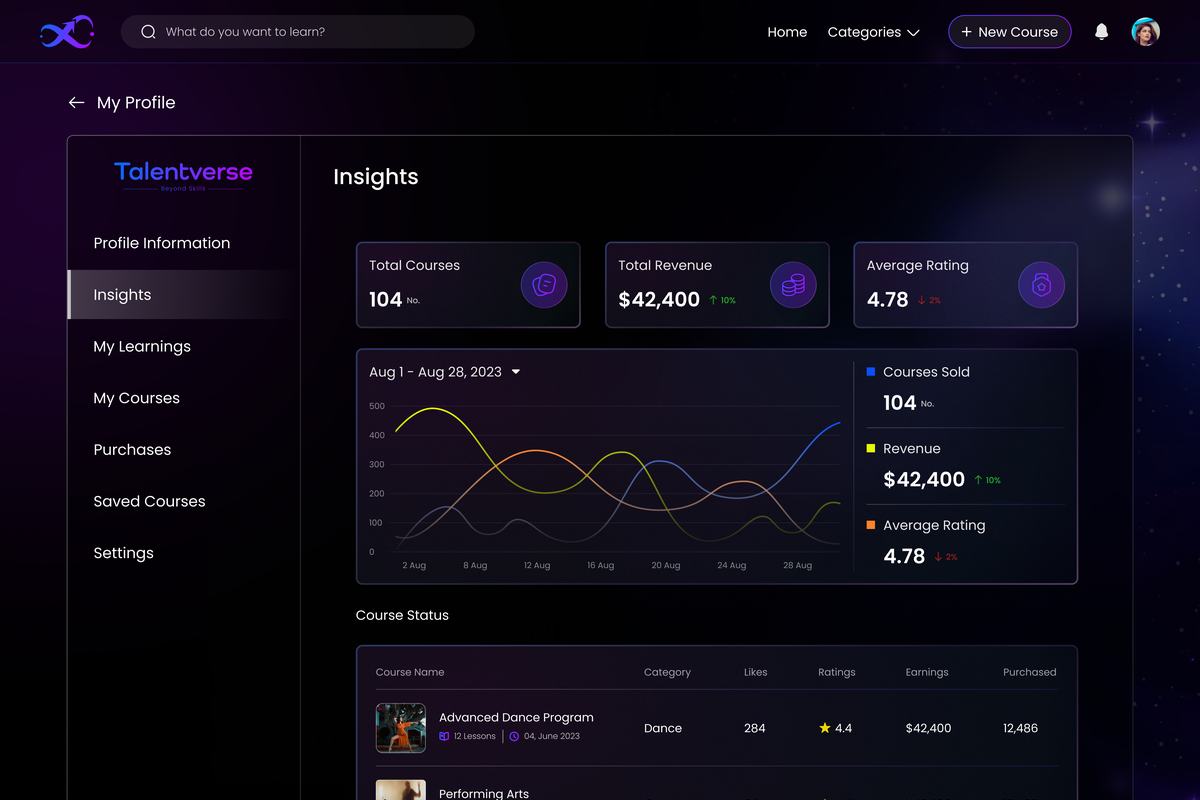This screenshot has width=1200, height=800.
Task: Expand the Aug 1 - Aug 28, 2023 date range
Action: (x=445, y=372)
